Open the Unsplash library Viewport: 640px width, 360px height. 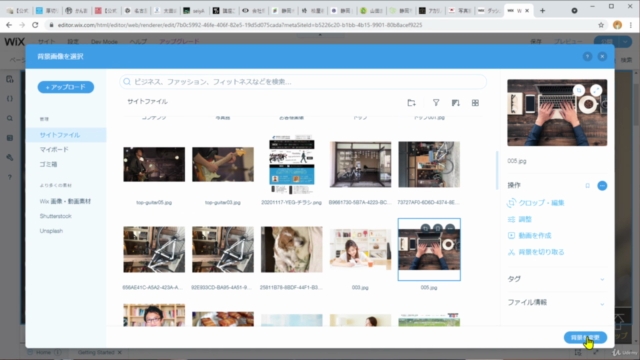pos(51,231)
